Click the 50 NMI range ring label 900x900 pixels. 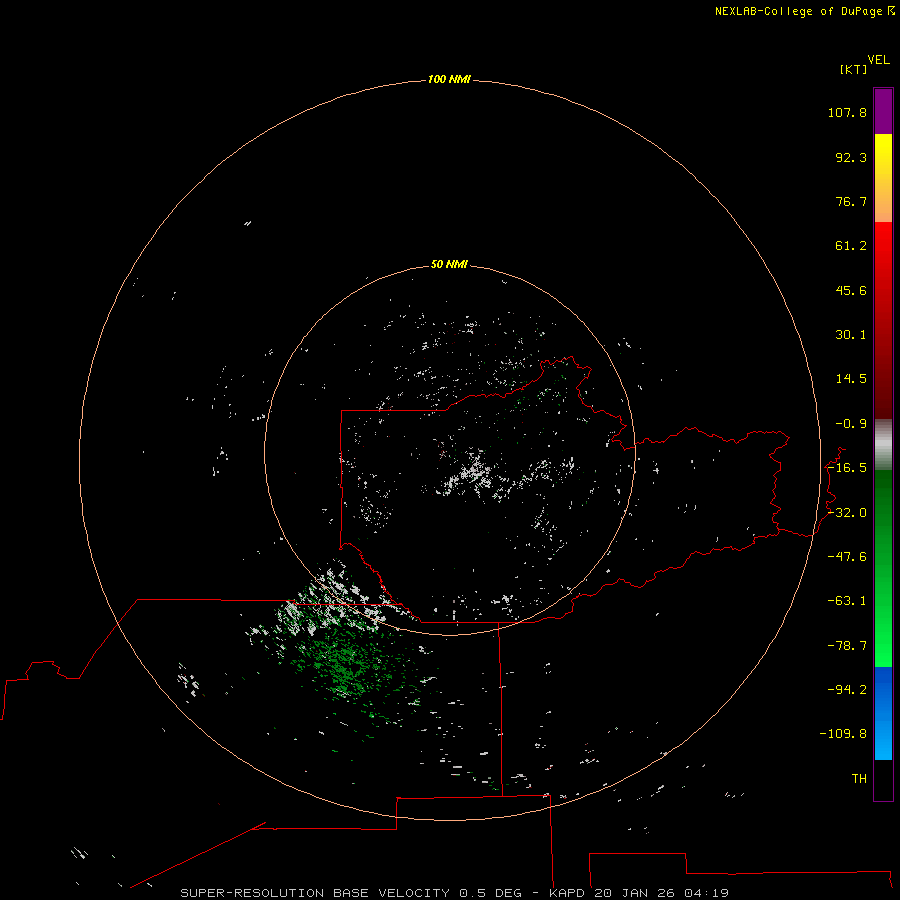point(449,264)
